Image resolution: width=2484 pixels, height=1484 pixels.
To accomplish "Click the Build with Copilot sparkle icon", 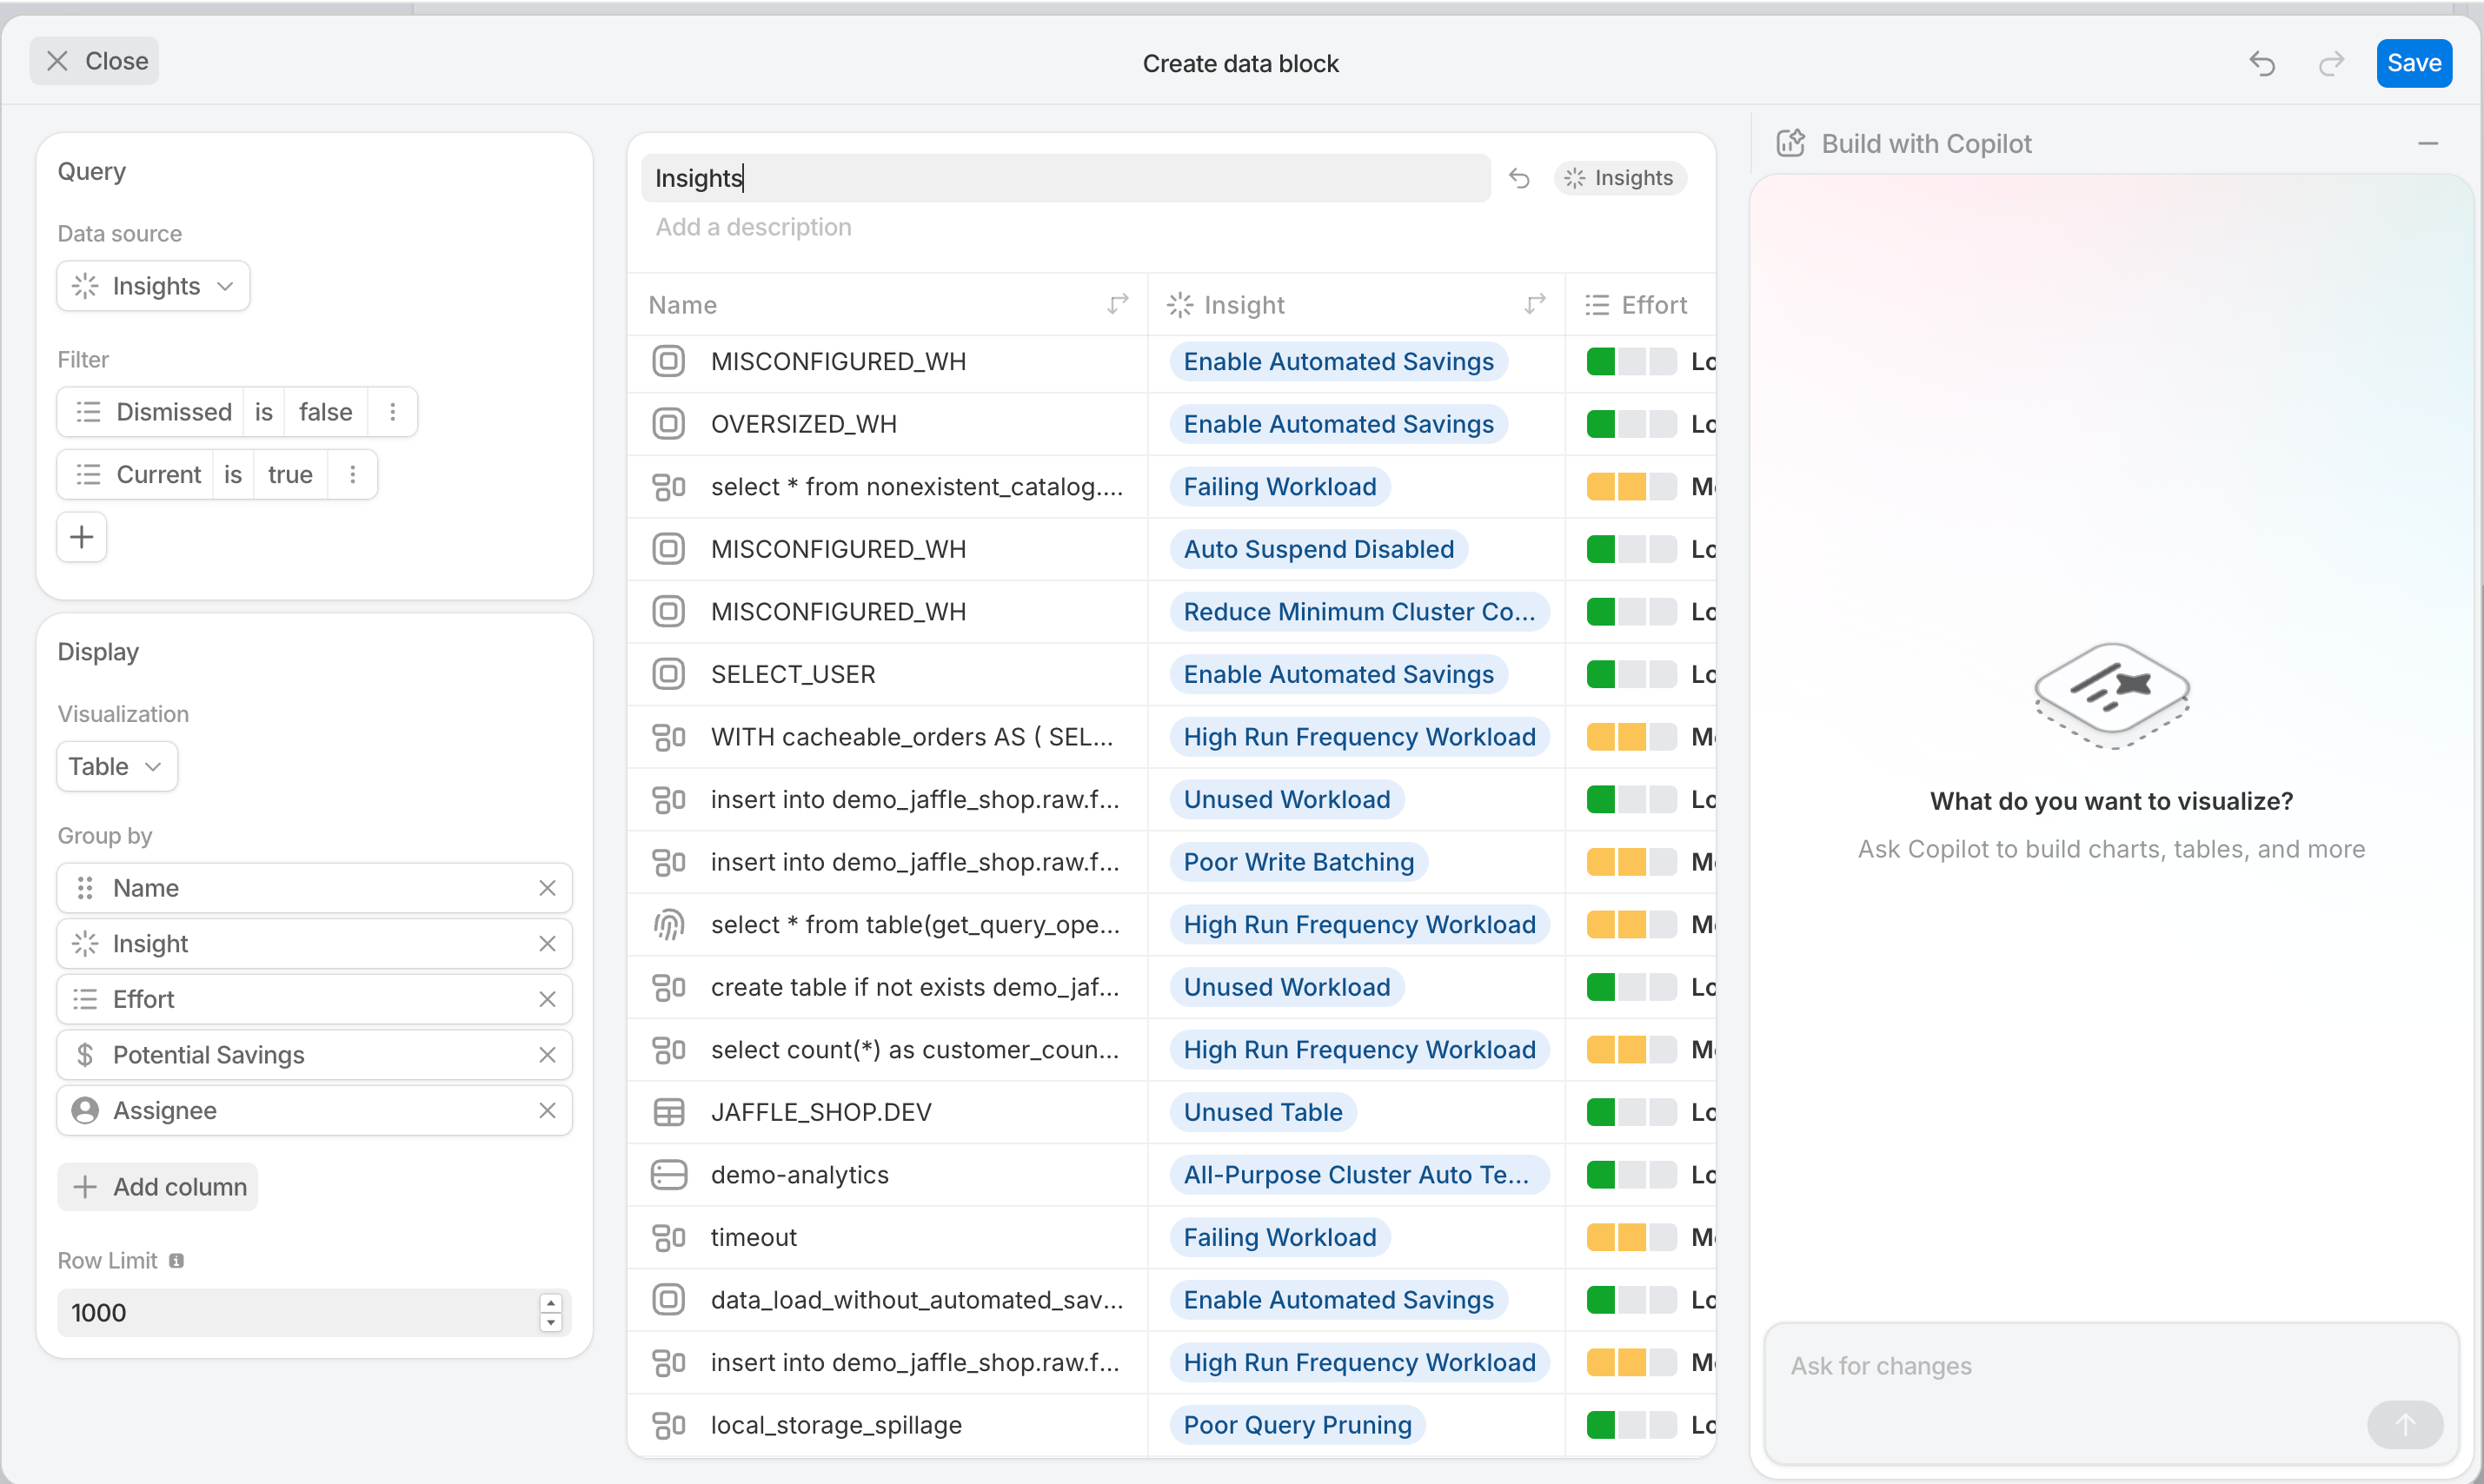I will (x=1791, y=143).
